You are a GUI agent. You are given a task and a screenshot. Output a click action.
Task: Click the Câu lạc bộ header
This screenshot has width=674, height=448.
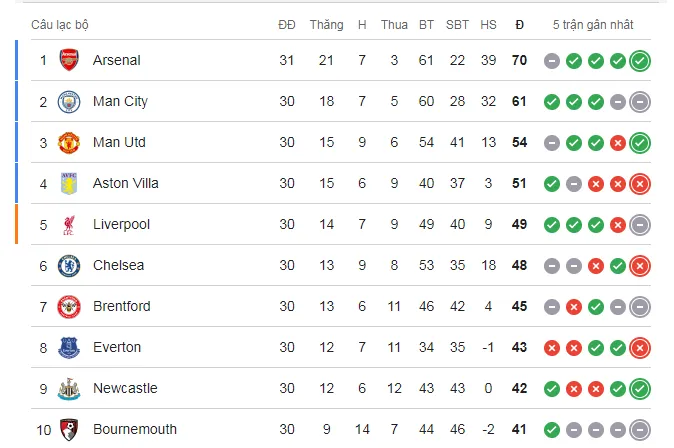[59, 24]
